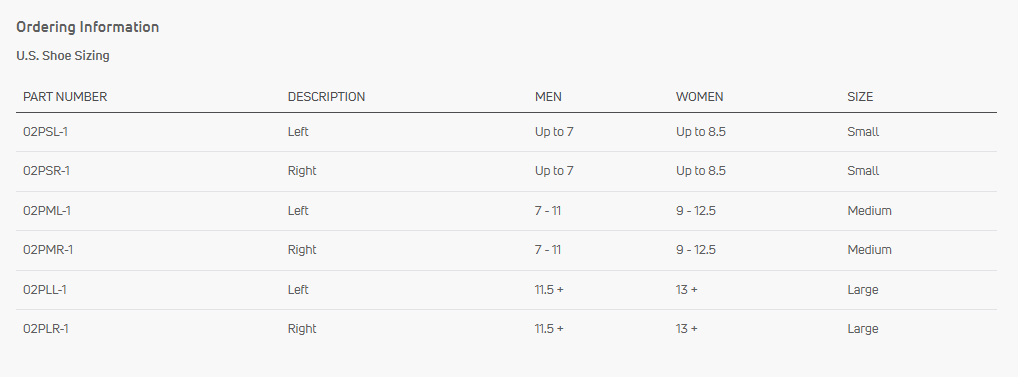The width and height of the screenshot is (1018, 377).
Task: Click the Ordering Information heading
Action: point(88,27)
